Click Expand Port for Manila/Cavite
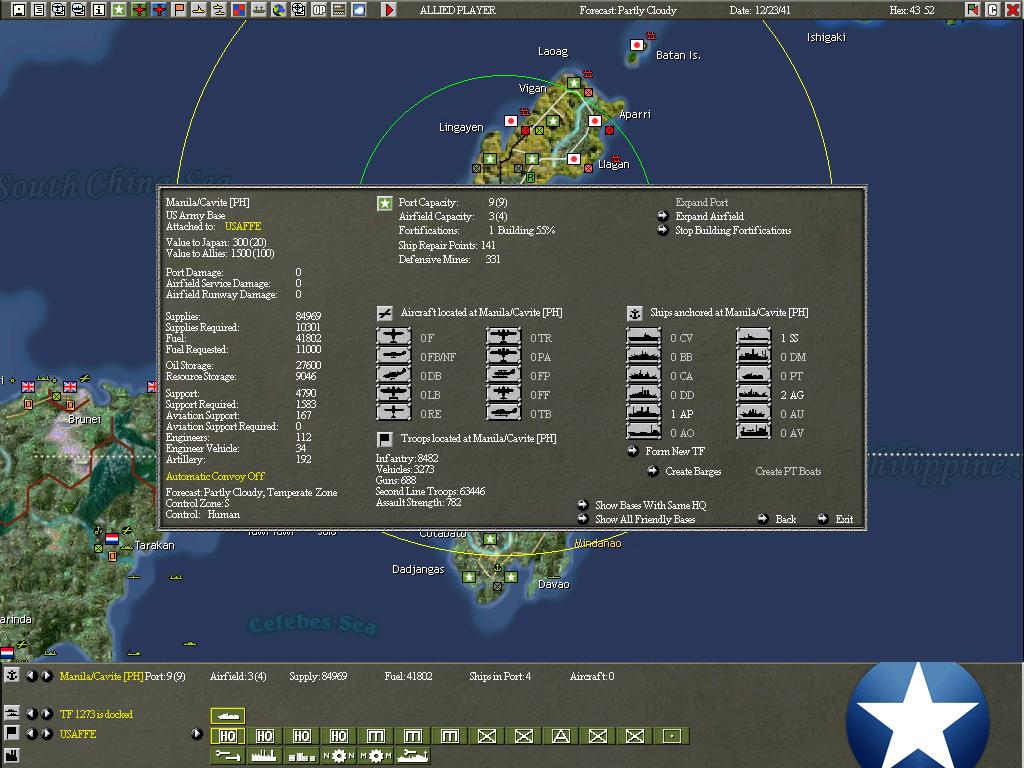The image size is (1024, 768). pos(702,202)
